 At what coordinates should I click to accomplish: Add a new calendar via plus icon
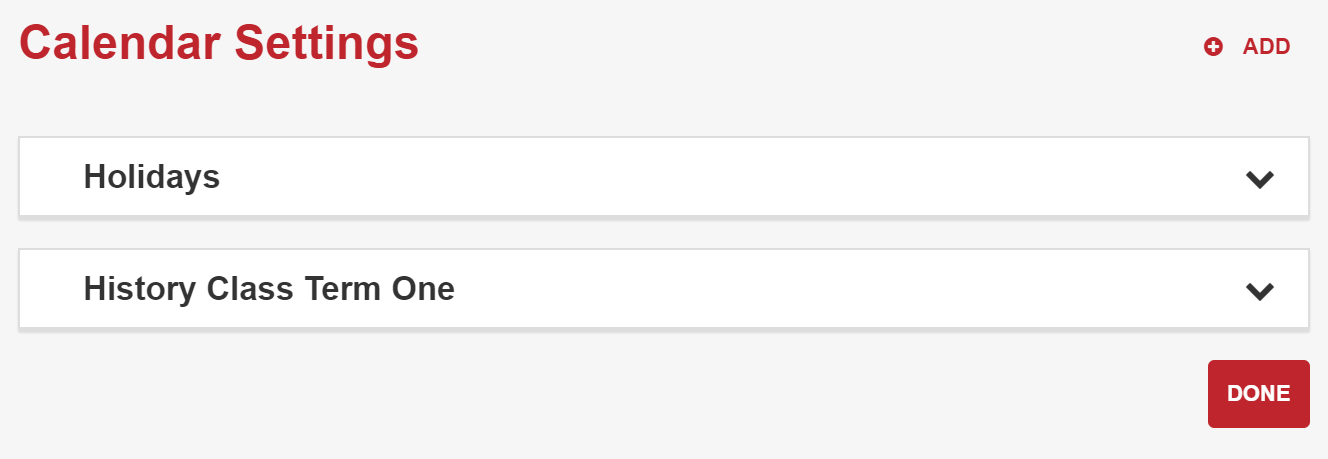(x=1213, y=47)
